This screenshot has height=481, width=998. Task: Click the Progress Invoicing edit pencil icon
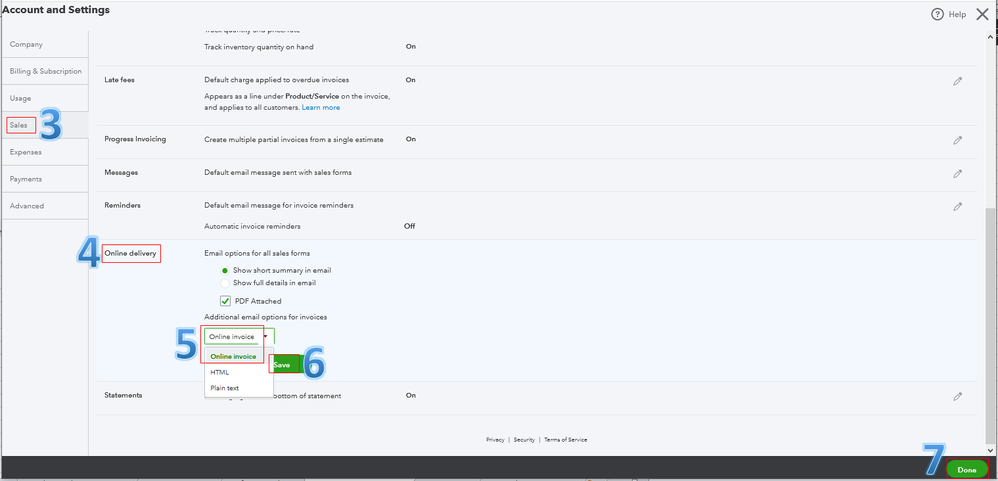tap(957, 141)
